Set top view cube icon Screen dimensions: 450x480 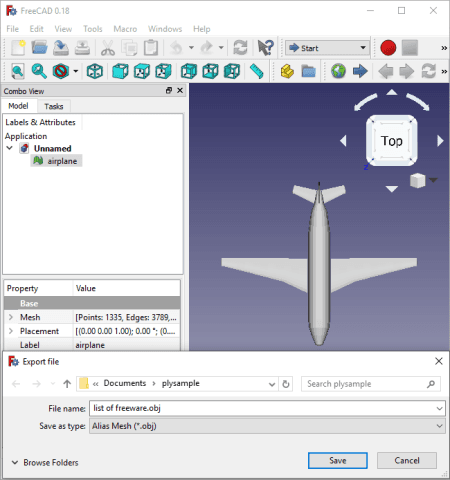[x=142, y=71]
